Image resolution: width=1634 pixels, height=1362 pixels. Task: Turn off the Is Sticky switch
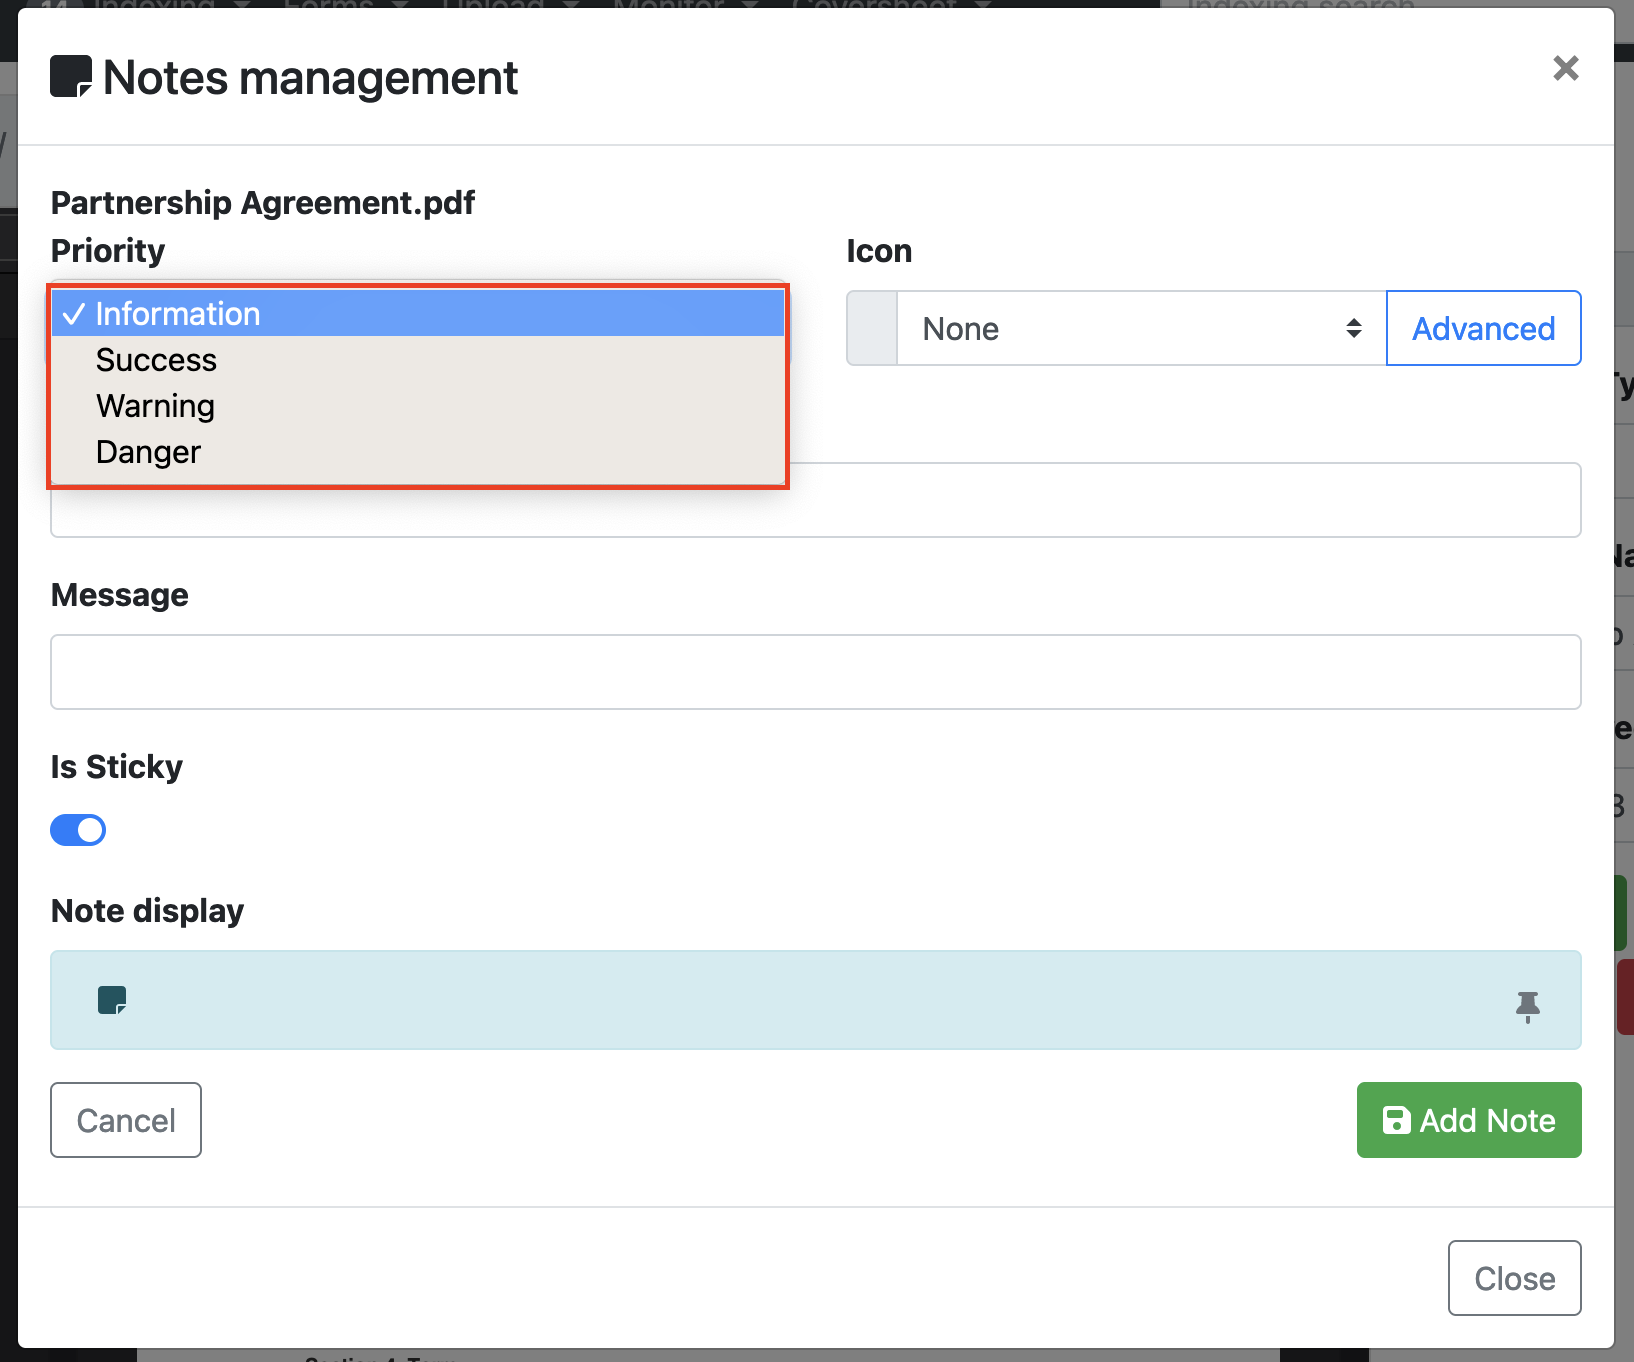point(78,830)
